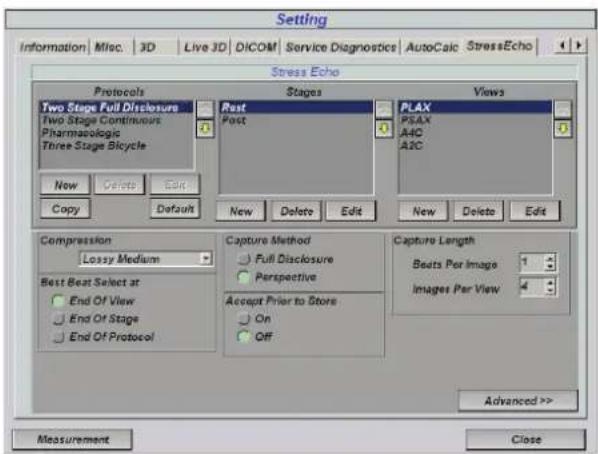Increase Beats Per Image value
Viewport: 598px width, 454px height.
pyautogui.click(x=550, y=258)
